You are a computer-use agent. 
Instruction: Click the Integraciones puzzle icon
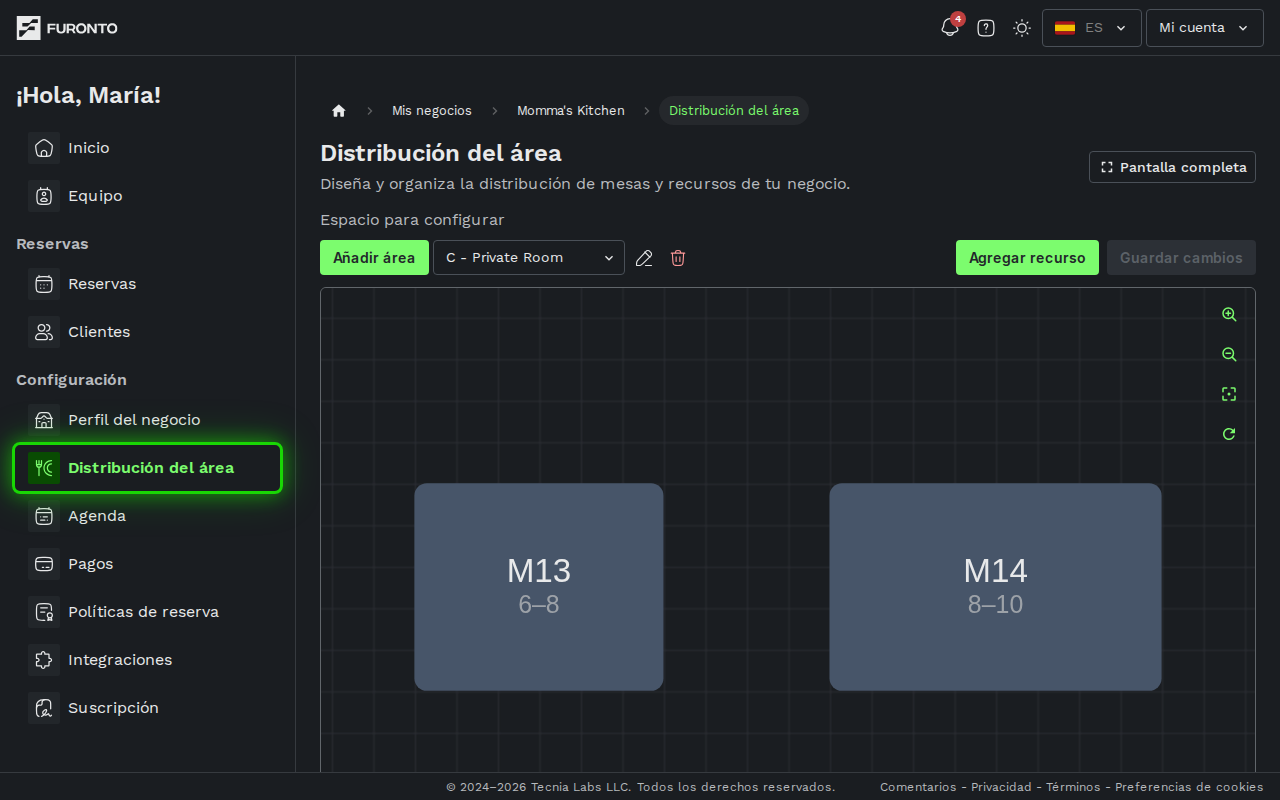pyautogui.click(x=44, y=660)
